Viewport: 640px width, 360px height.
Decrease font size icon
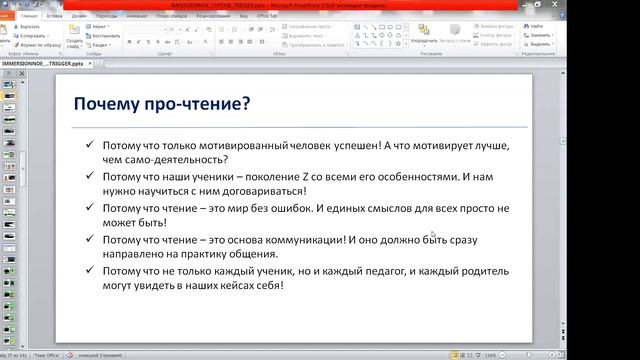pyautogui.click(x=196, y=29)
